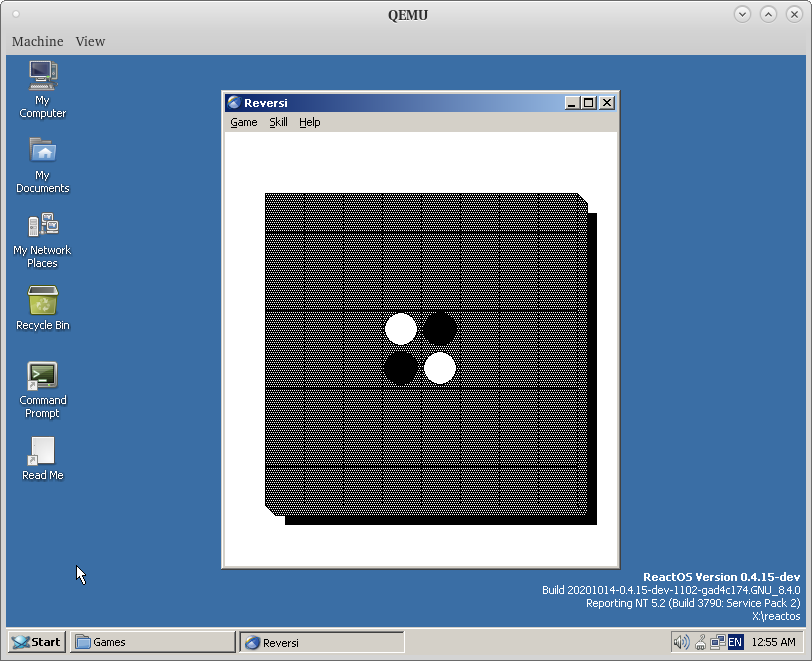
Task: Click the bottom-left black Reversi piece
Action: pos(401,368)
